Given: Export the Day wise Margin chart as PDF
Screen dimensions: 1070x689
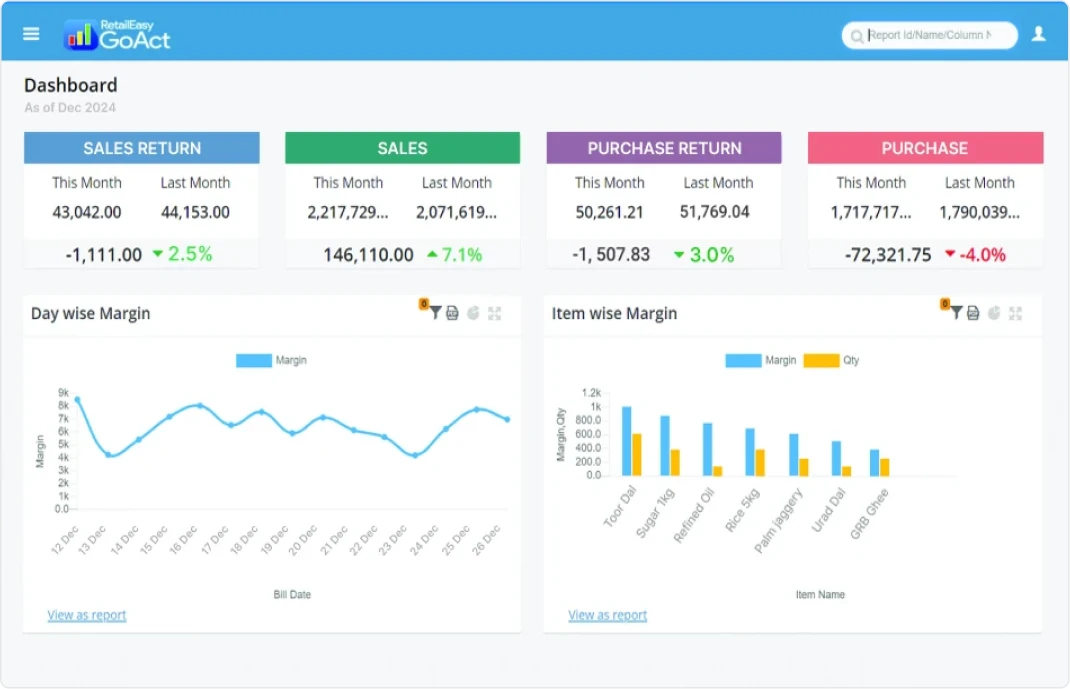Looking at the screenshot, I should point(454,312).
